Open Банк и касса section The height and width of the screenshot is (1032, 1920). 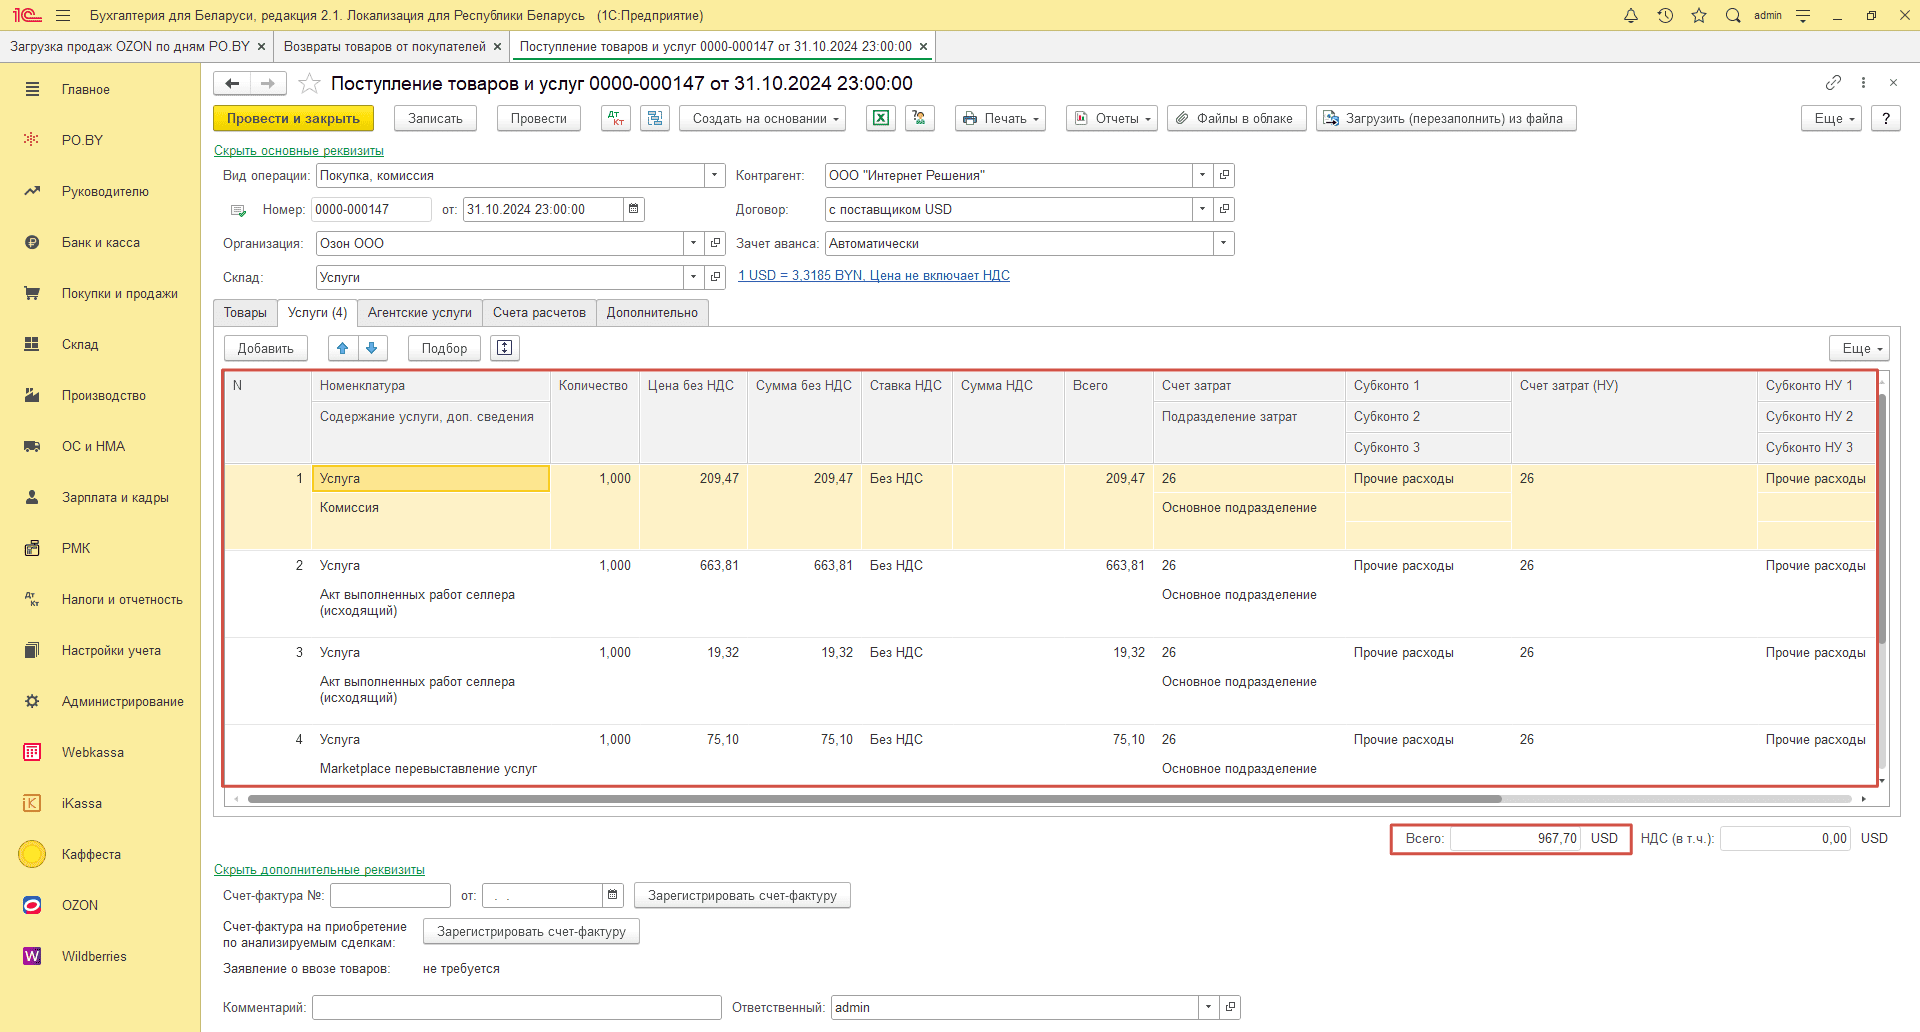click(x=101, y=242)
